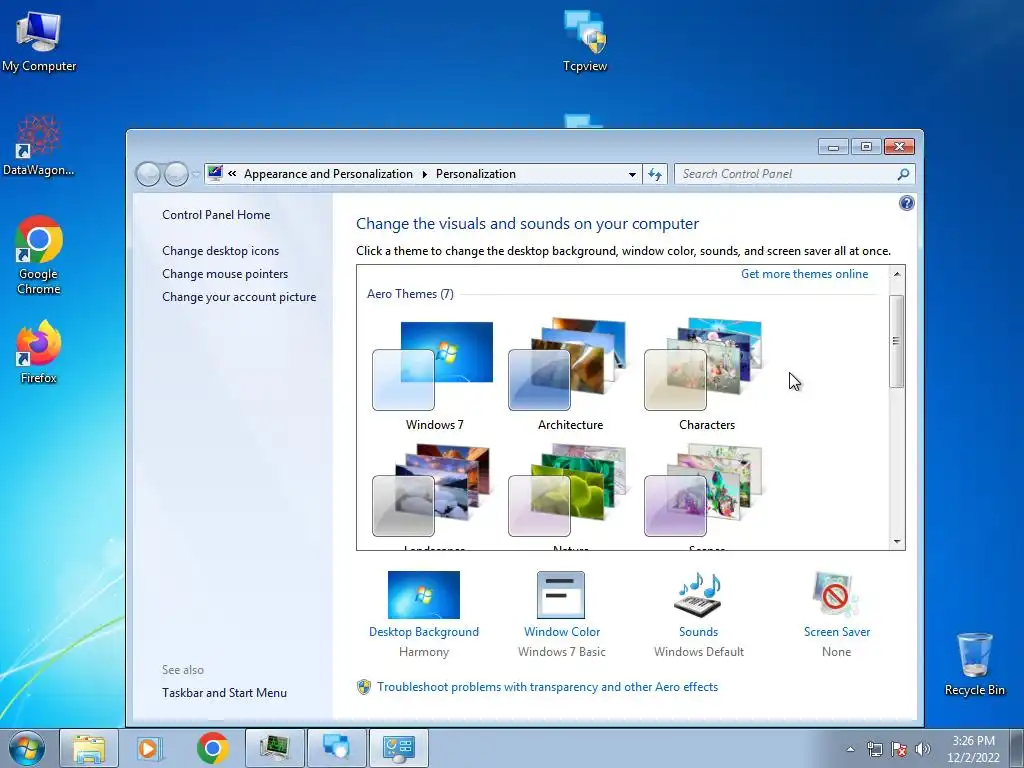The height and width of the screenshot is (768, 1024).
Task: Select the Characters theme
Action: click(x=705, y=376)
